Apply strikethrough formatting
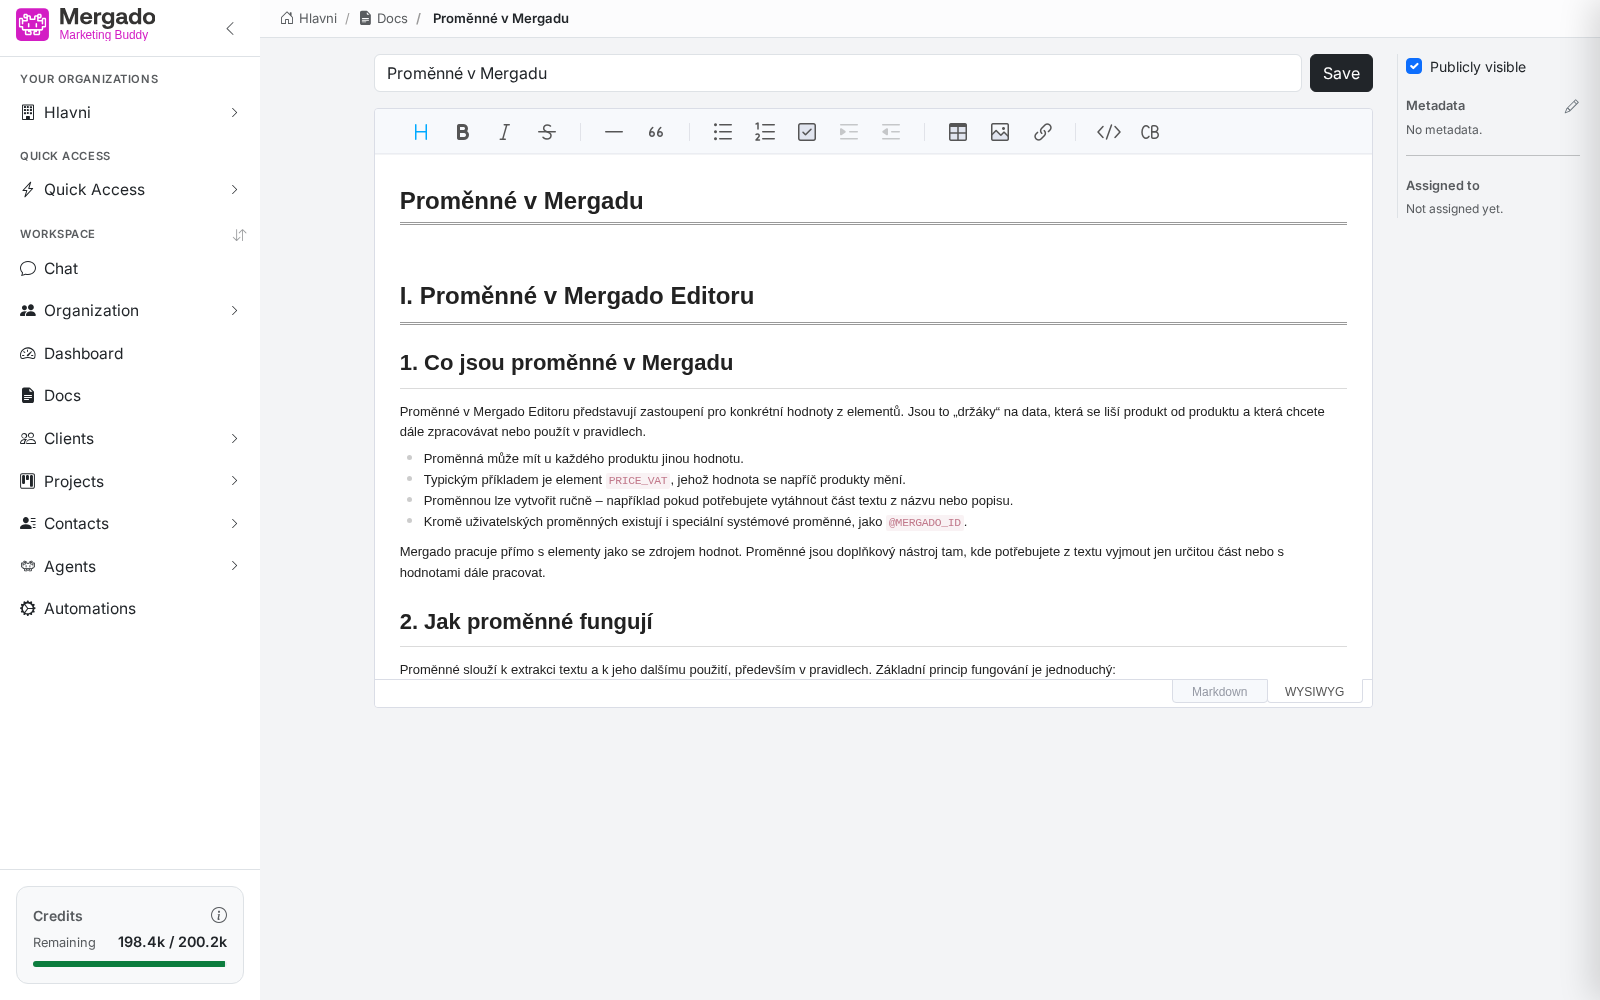1600x1000 pixels. click(x=547, y=132)
